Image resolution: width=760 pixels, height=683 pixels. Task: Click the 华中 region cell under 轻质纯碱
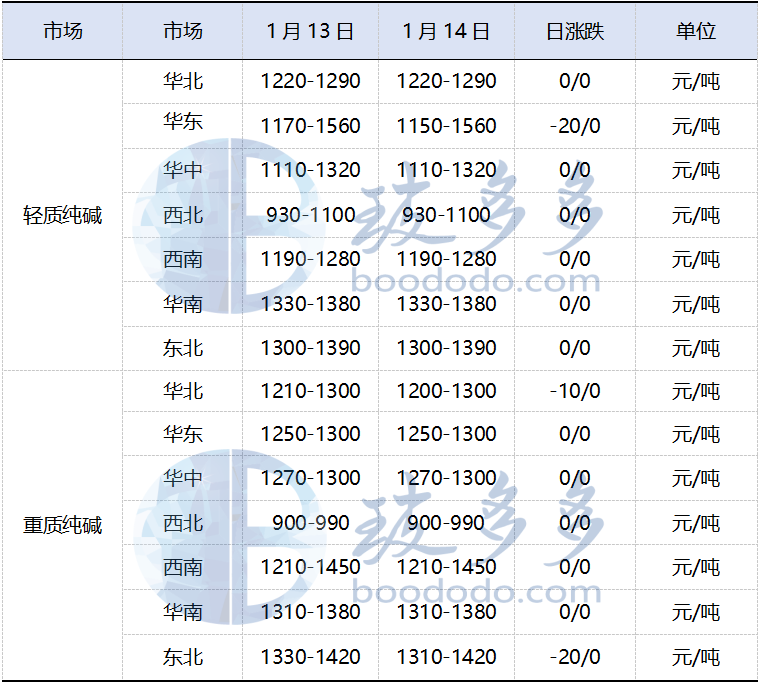coord(183,170)
